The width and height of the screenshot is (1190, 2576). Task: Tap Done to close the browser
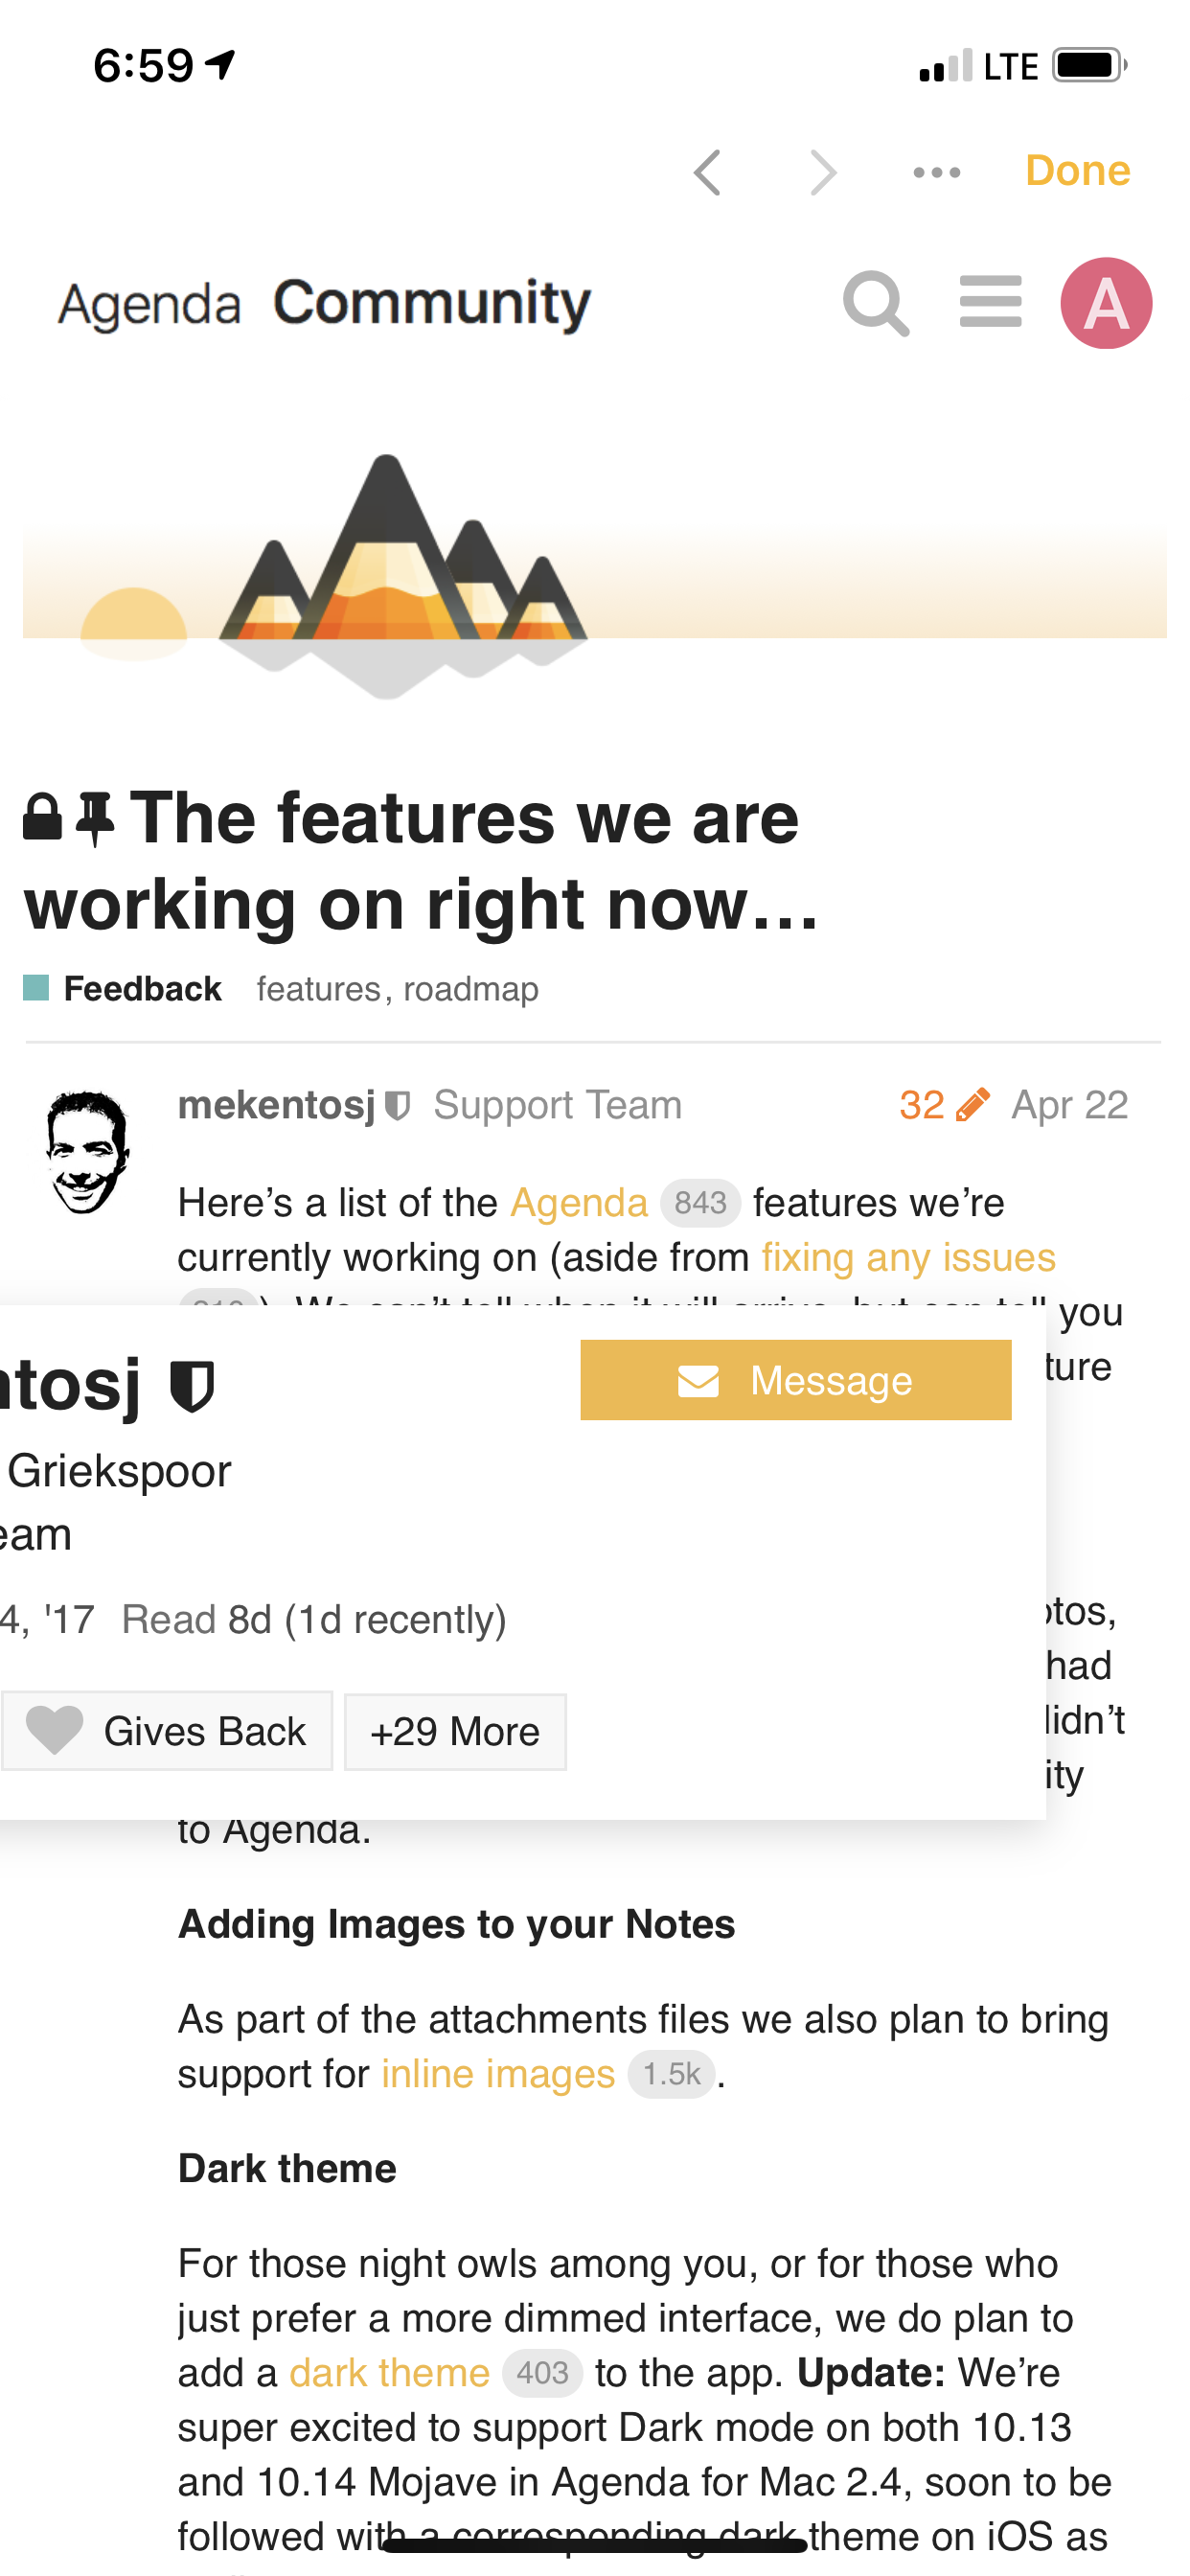(1077, 171)
